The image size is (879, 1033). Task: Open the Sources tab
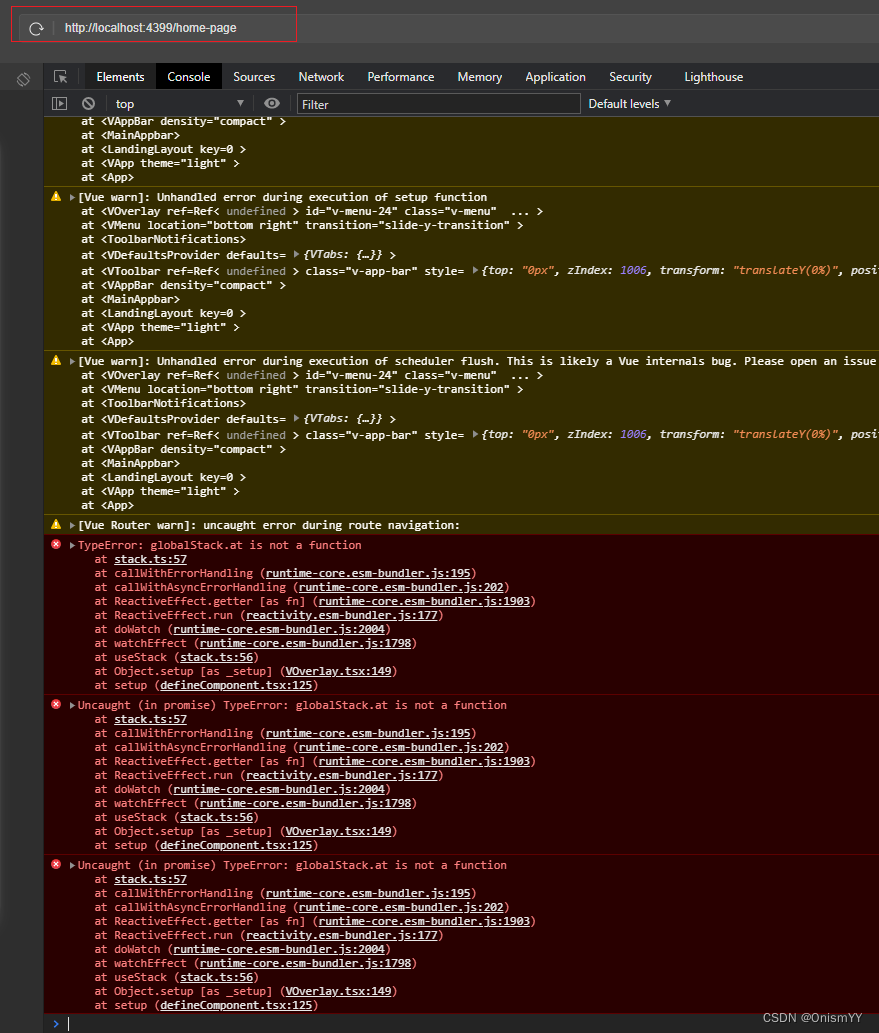[254, 77]
